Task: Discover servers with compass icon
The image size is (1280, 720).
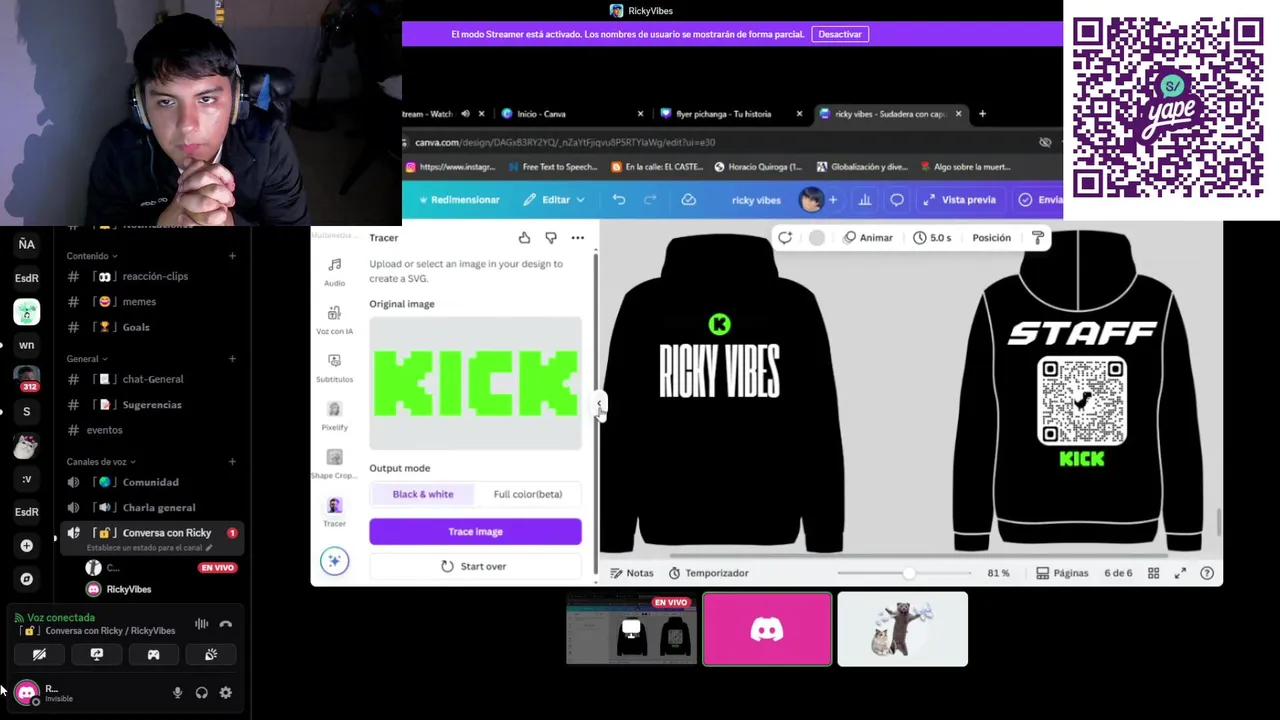Action: [27, 579]
